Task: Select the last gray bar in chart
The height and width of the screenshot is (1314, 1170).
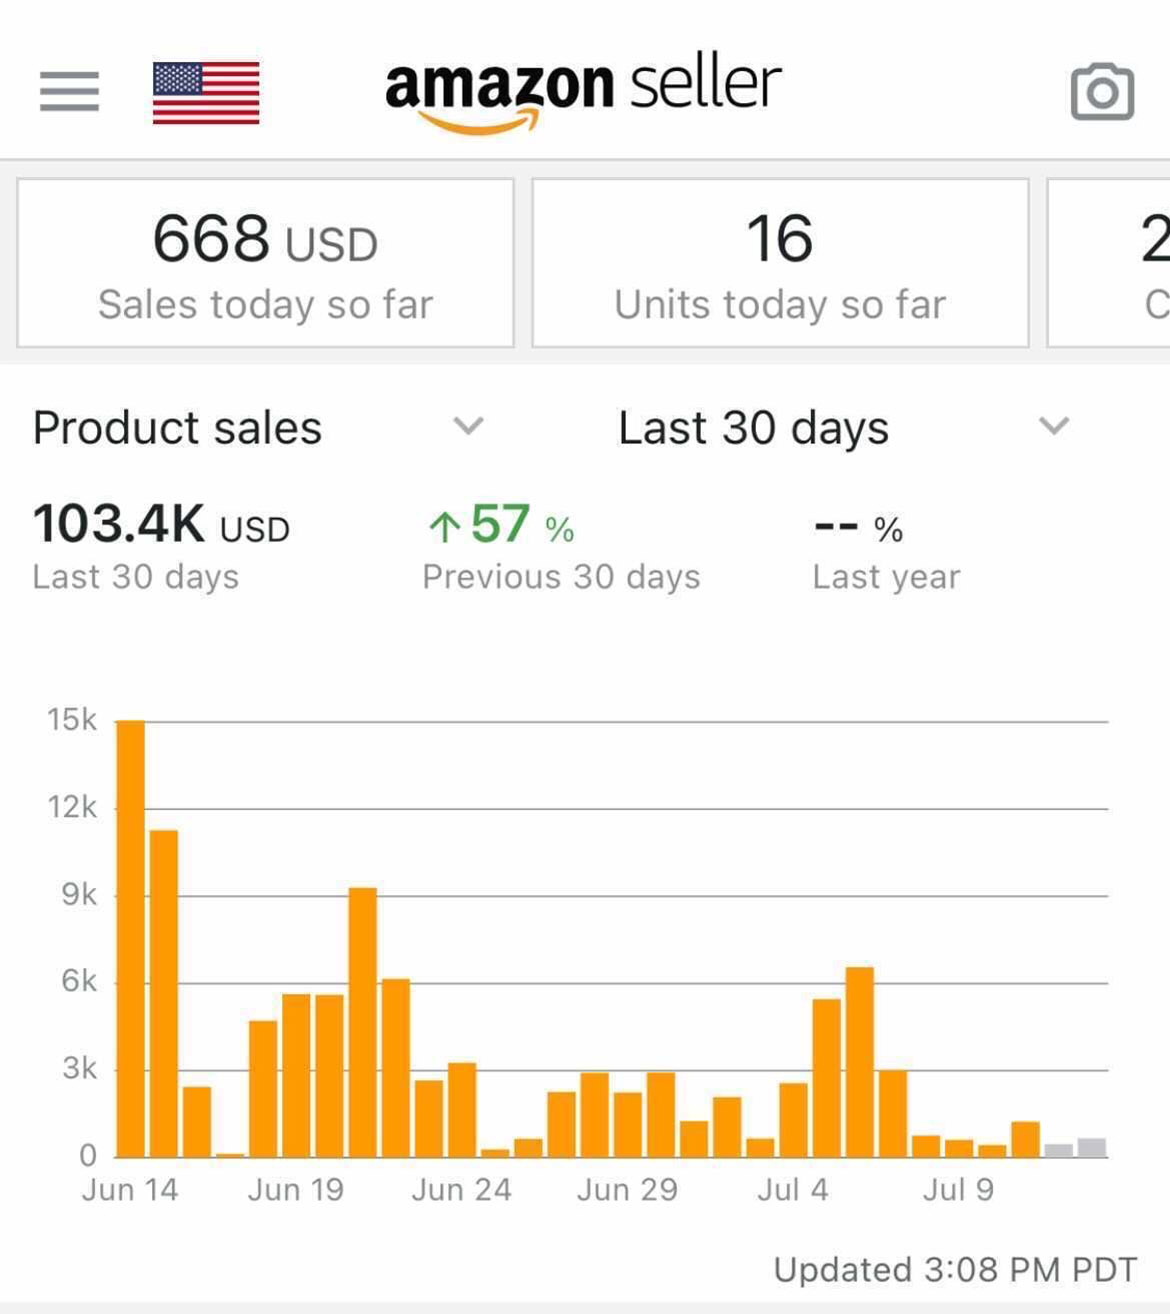Action: 1092,1148
